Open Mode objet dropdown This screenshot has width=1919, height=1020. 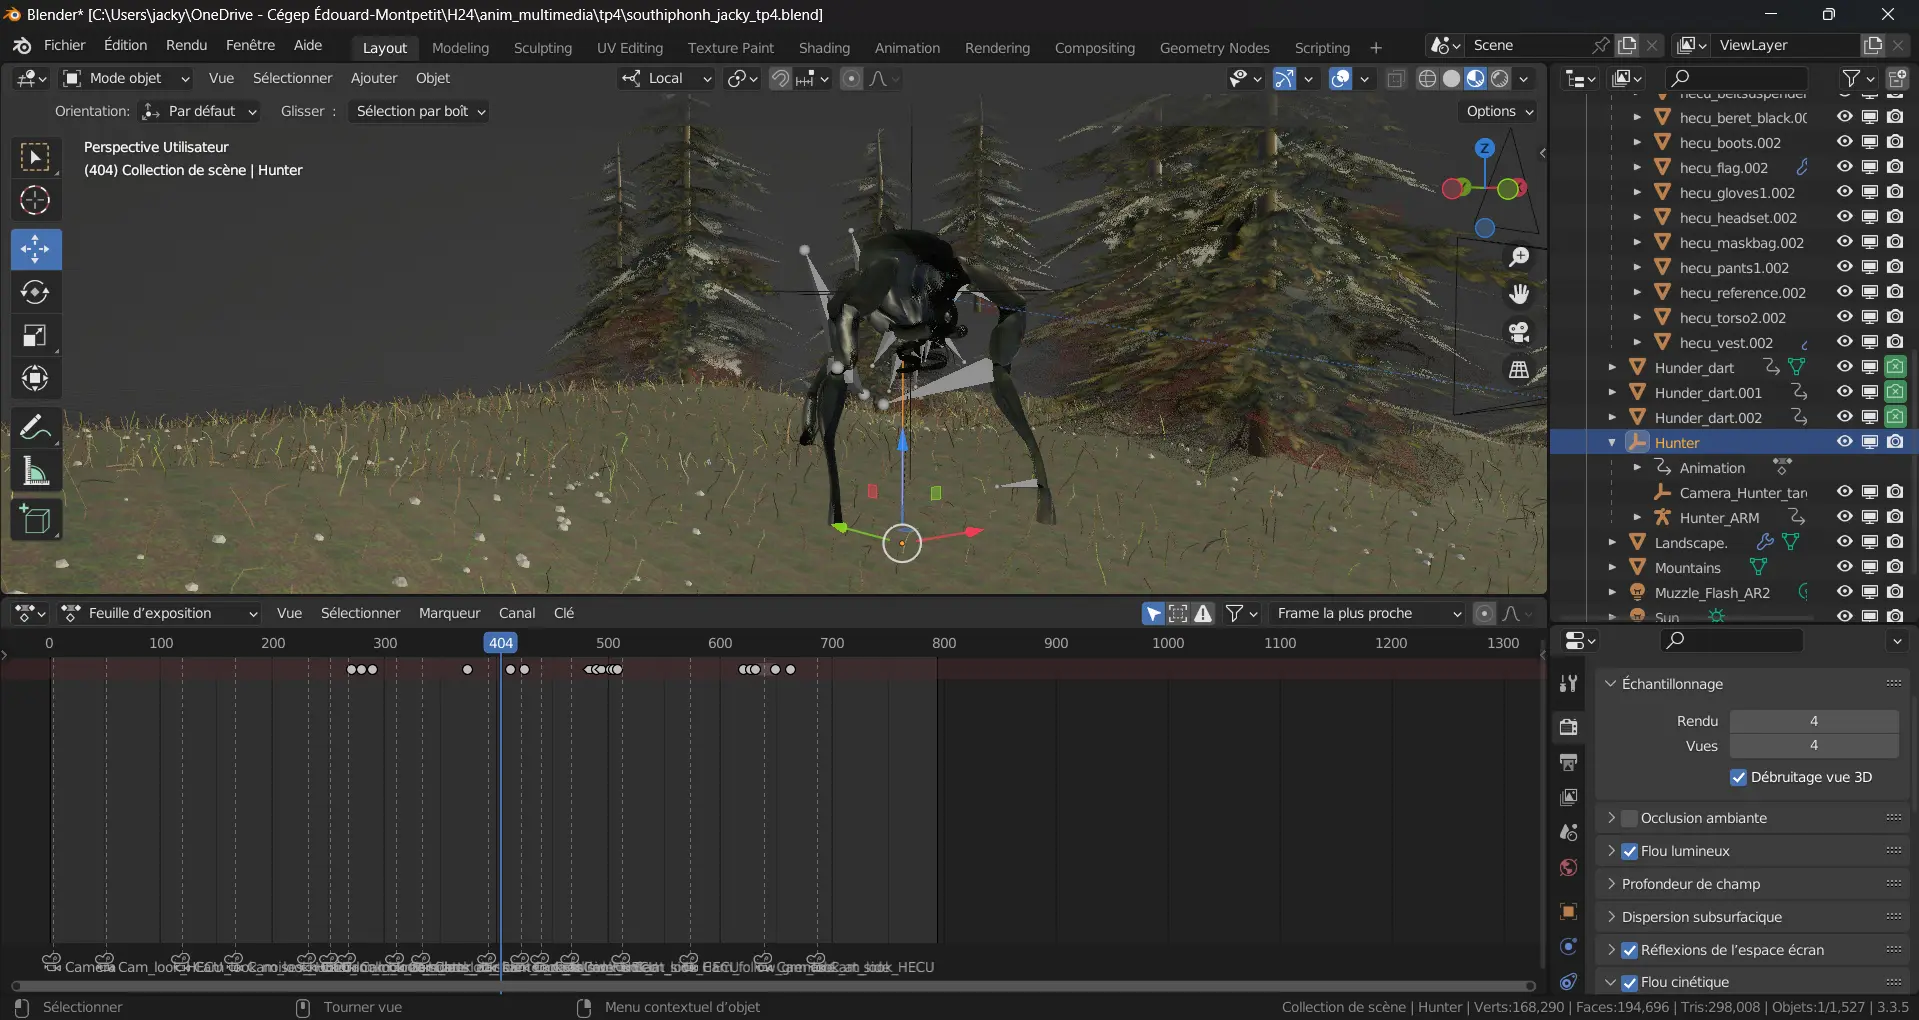(x=126, y=78)
